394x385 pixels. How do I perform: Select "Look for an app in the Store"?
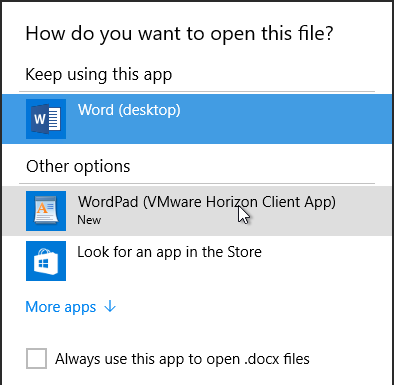(x=169, y=252)
